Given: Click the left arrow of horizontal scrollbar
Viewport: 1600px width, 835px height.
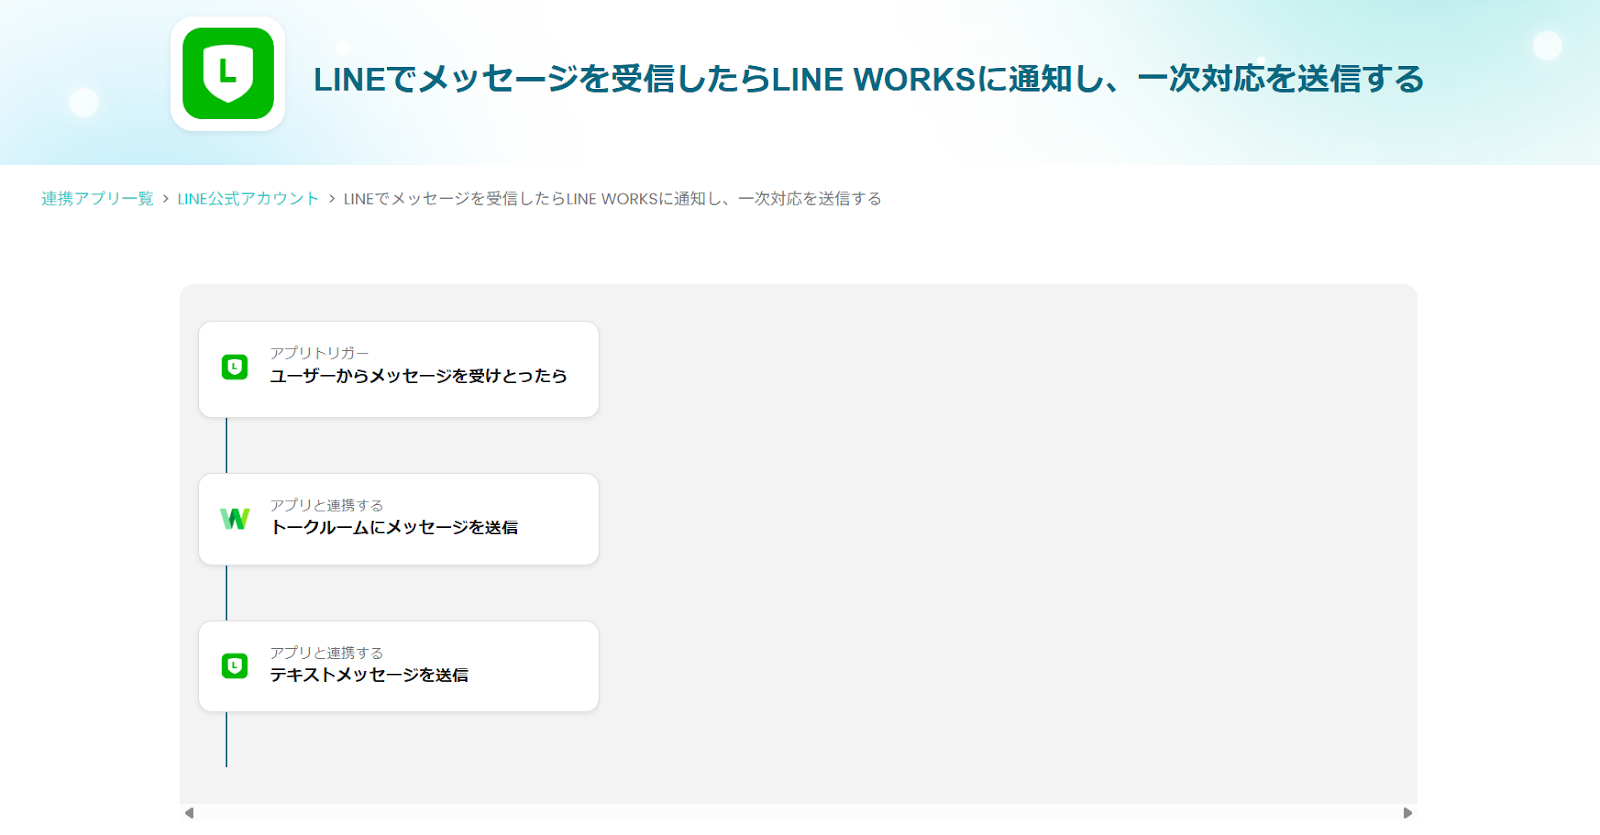Looking at the screenshot, I should point(189,813).
